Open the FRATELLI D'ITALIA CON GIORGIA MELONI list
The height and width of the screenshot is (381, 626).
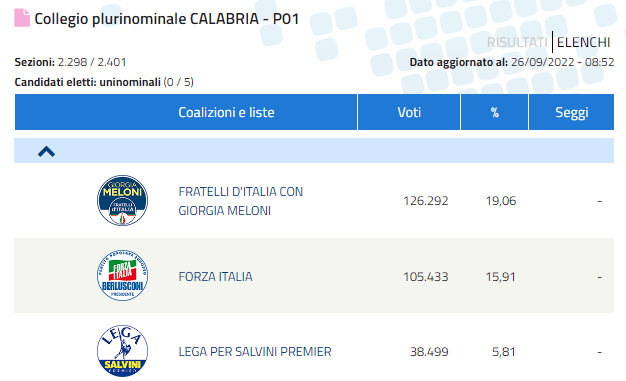point(241,201)
